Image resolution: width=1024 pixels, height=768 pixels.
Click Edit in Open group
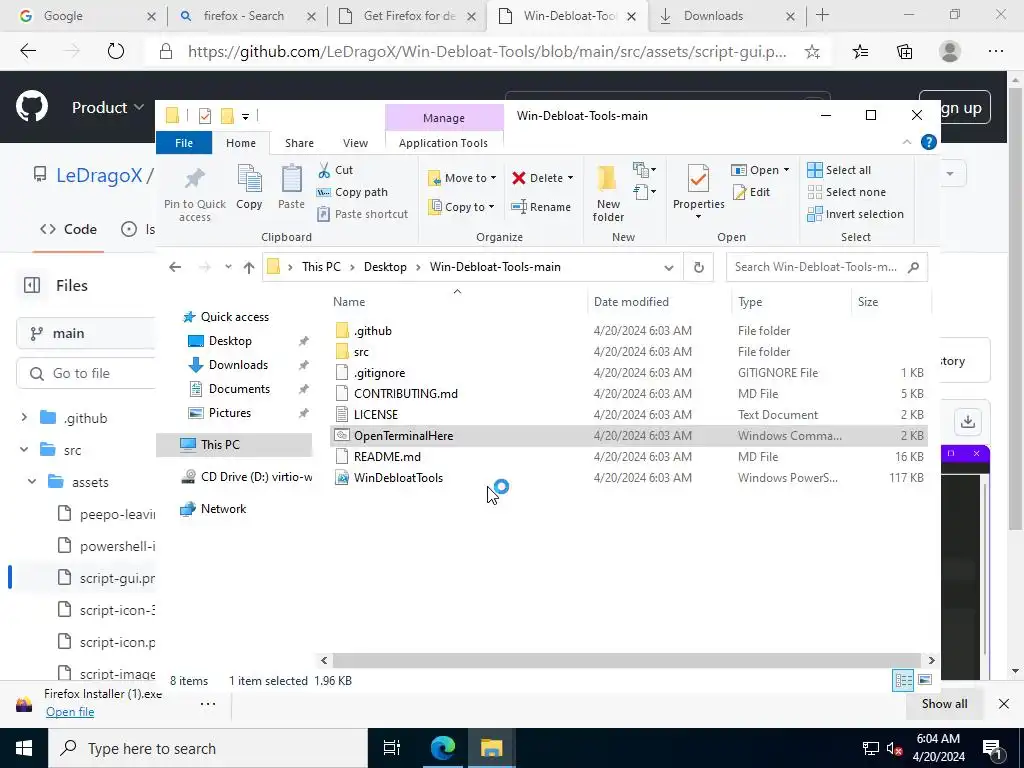[751, 192]
